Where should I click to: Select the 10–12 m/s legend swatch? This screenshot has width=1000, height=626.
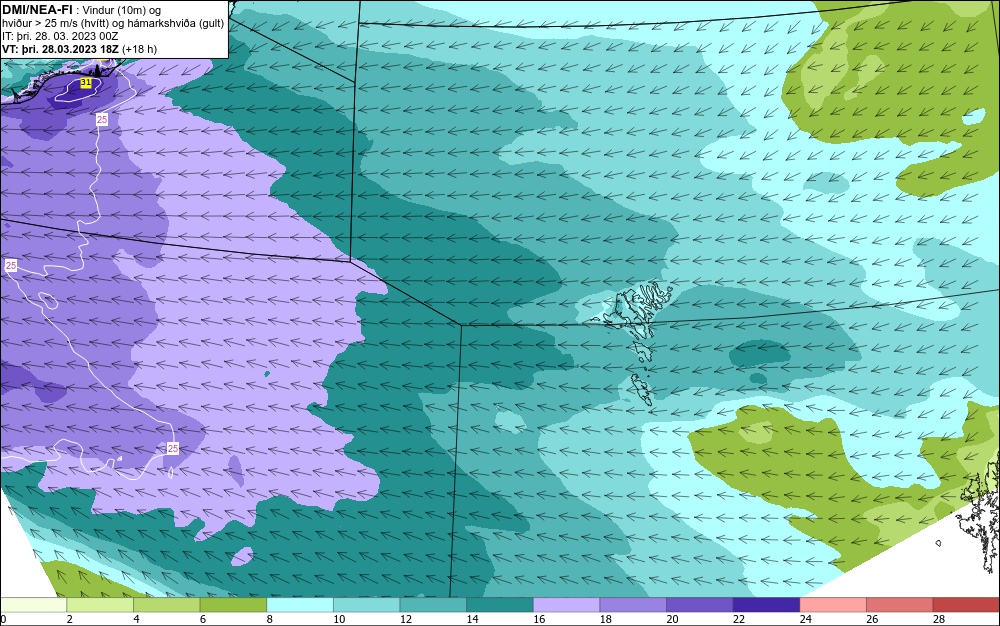[367, 605]
